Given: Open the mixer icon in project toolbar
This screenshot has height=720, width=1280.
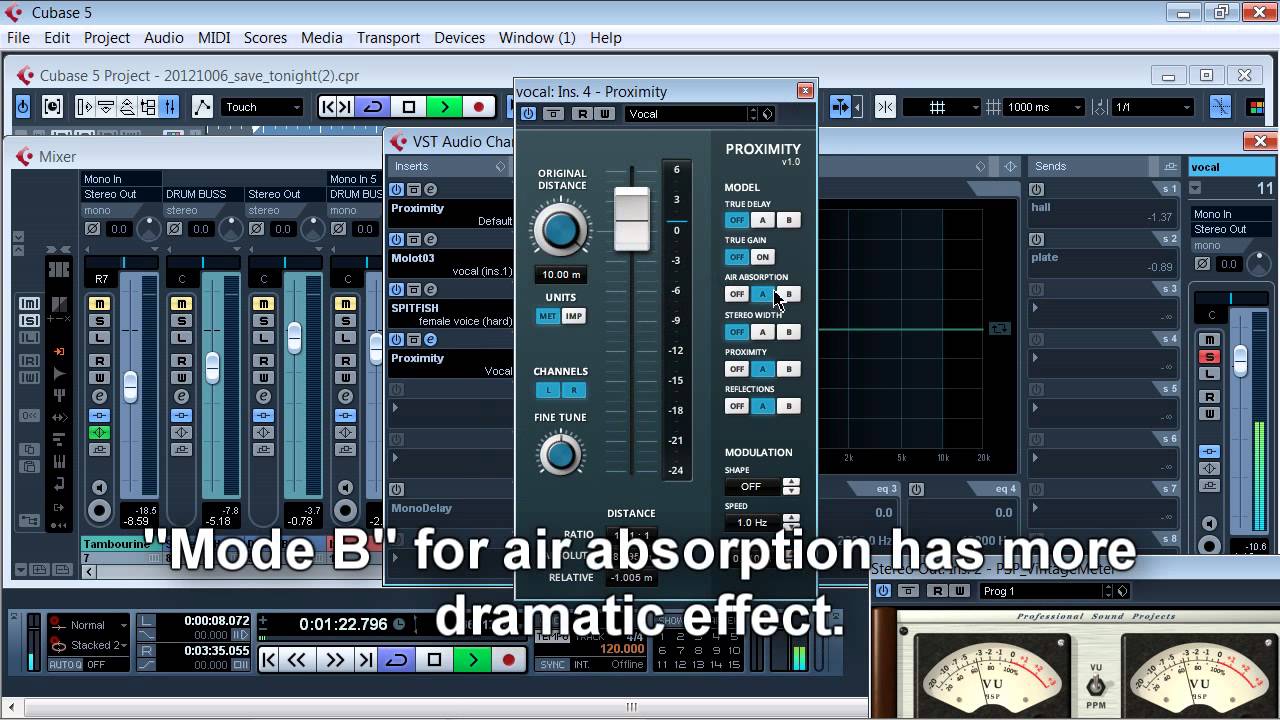Looking at the screenshot, I should pyautogui.click(x=170, y=106).
